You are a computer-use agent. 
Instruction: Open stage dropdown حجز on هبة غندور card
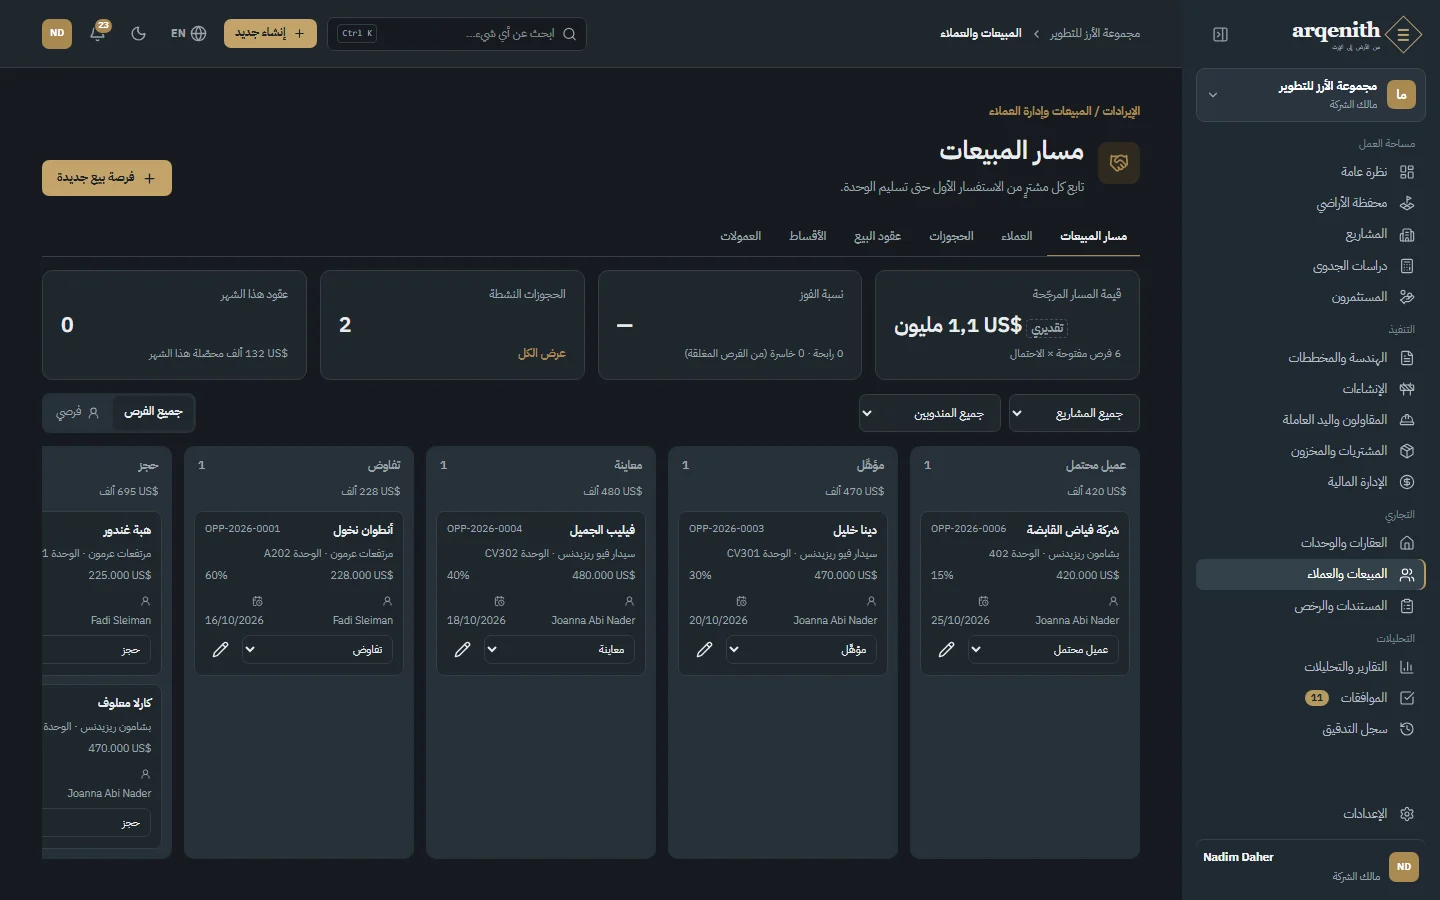(x=97, y=650)
